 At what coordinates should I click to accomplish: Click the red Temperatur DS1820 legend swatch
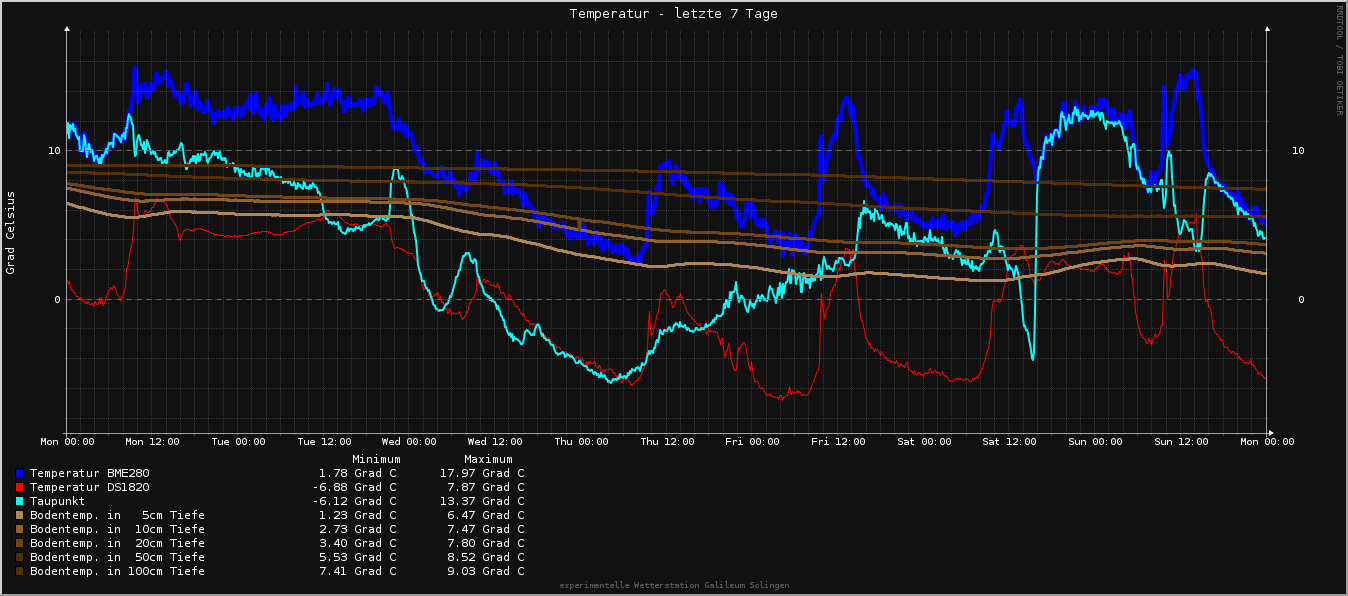click(x=19, y=487)
